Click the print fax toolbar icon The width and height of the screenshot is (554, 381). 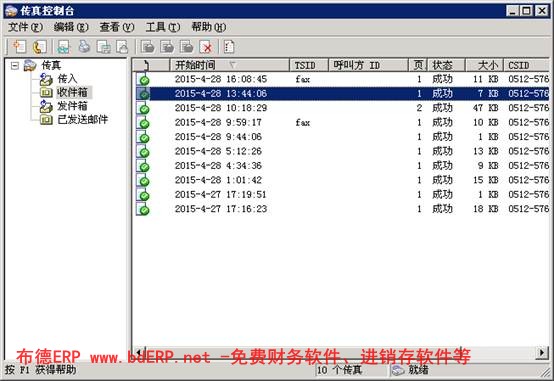click(84, 47)
